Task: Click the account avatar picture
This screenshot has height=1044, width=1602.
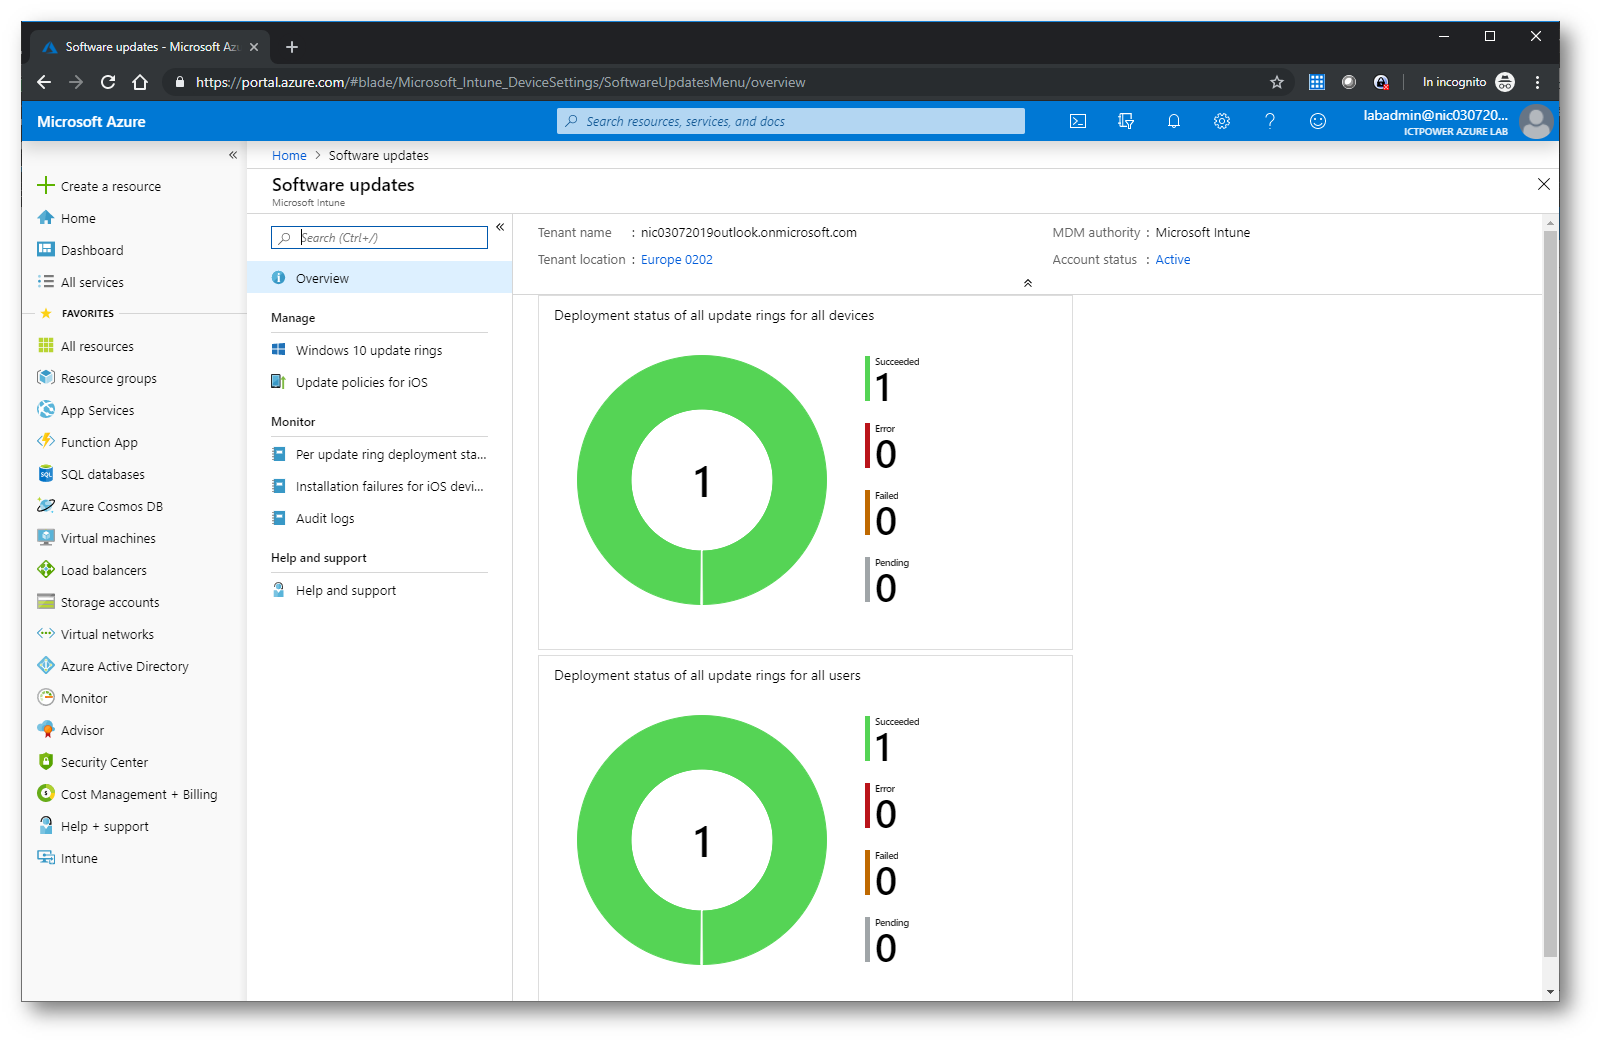Action: point(1536,122)
